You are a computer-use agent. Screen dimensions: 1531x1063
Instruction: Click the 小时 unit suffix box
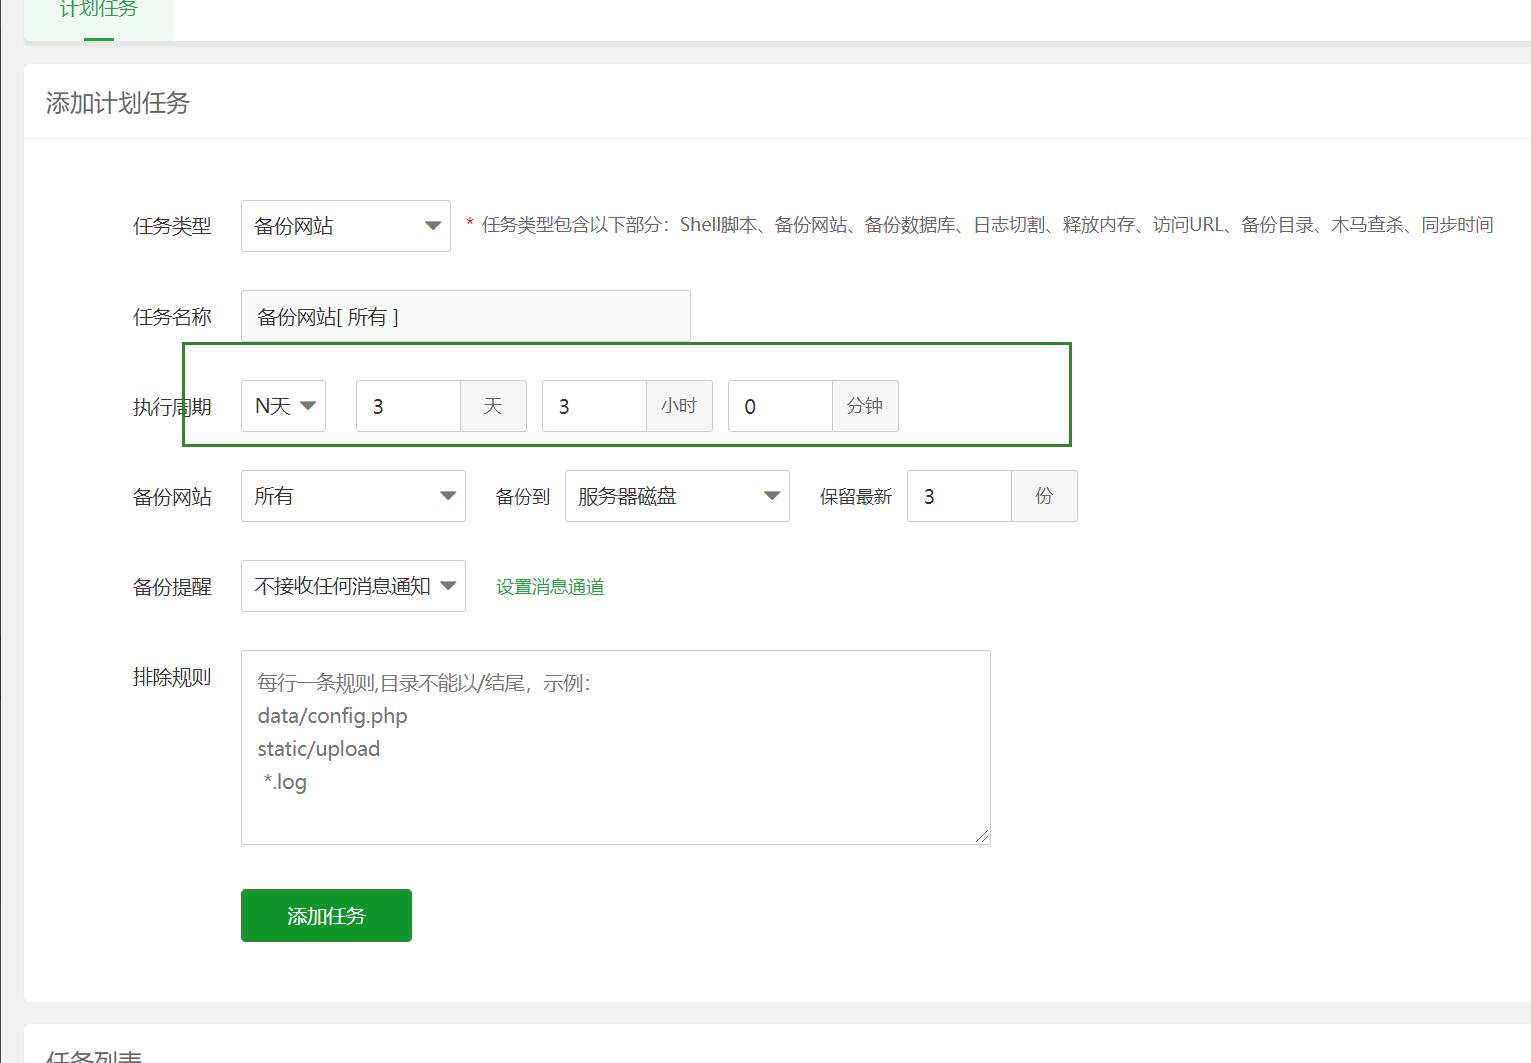tap(679, 406)
